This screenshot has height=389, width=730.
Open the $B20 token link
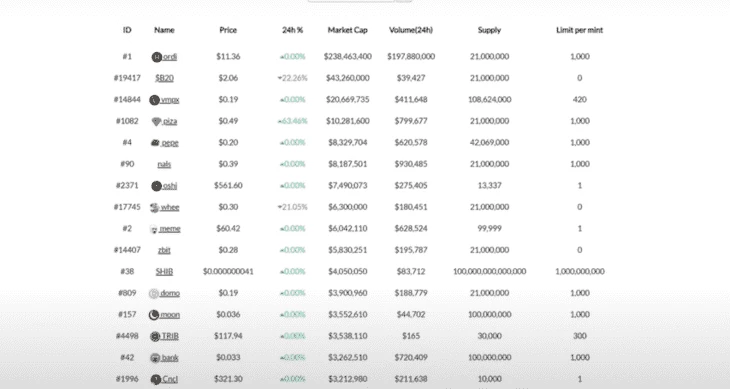pos(164,78)
